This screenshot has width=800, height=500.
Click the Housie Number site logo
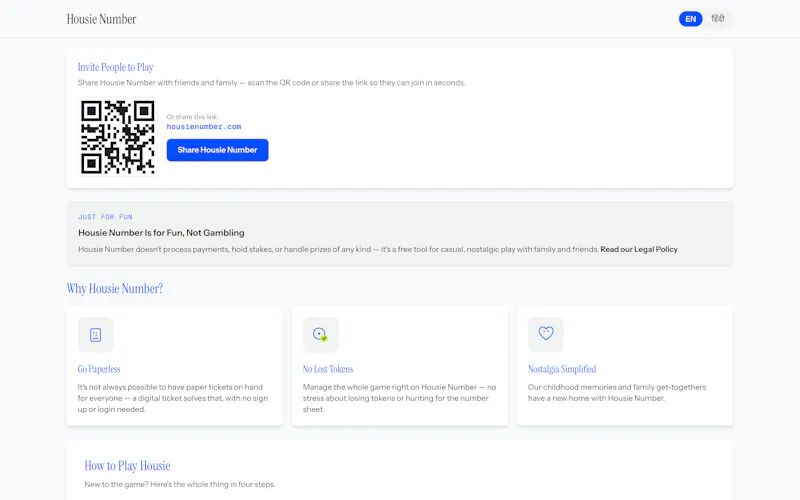[x=102, y=19]
